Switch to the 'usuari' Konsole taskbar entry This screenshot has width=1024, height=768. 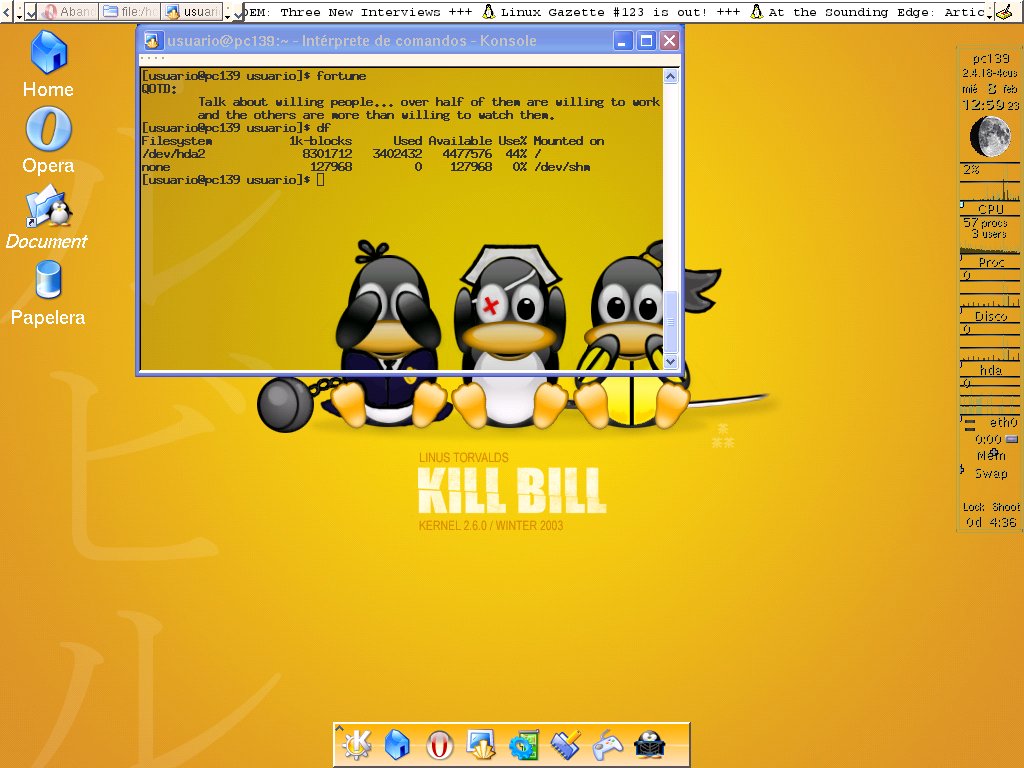point(192,11)
